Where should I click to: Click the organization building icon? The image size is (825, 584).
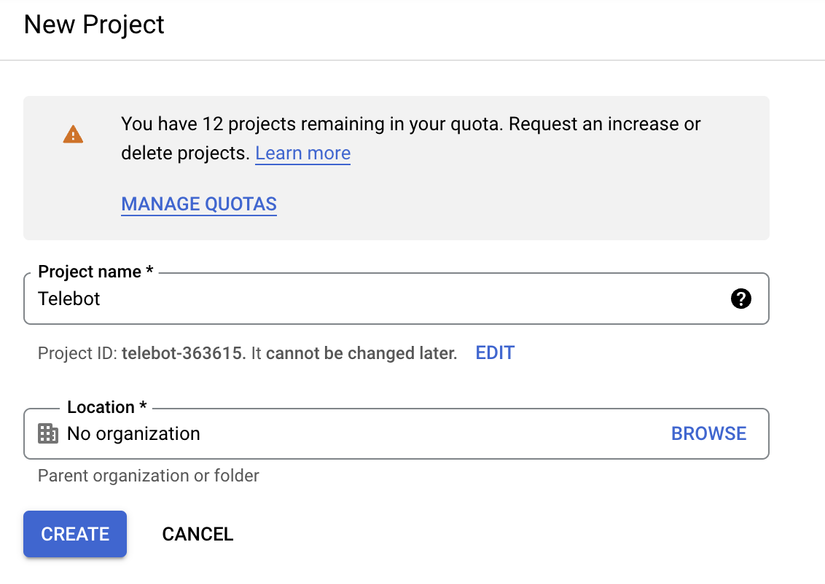click(48, 433)
